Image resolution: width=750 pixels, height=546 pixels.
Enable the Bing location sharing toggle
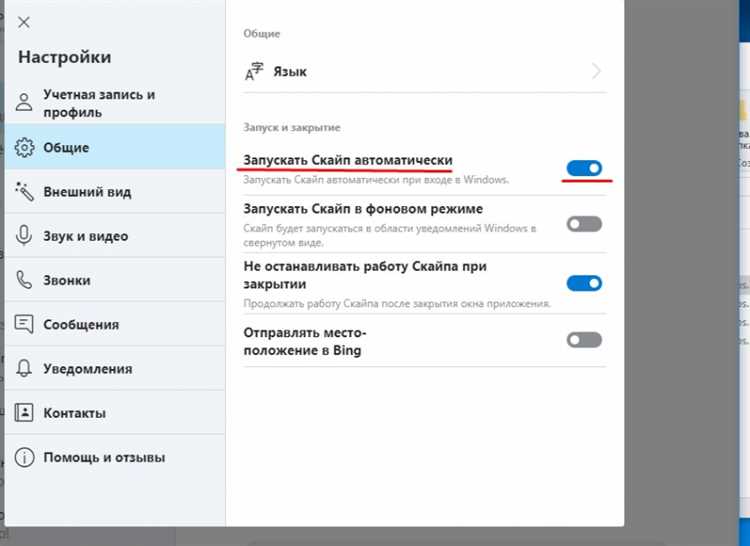[584, 340]
